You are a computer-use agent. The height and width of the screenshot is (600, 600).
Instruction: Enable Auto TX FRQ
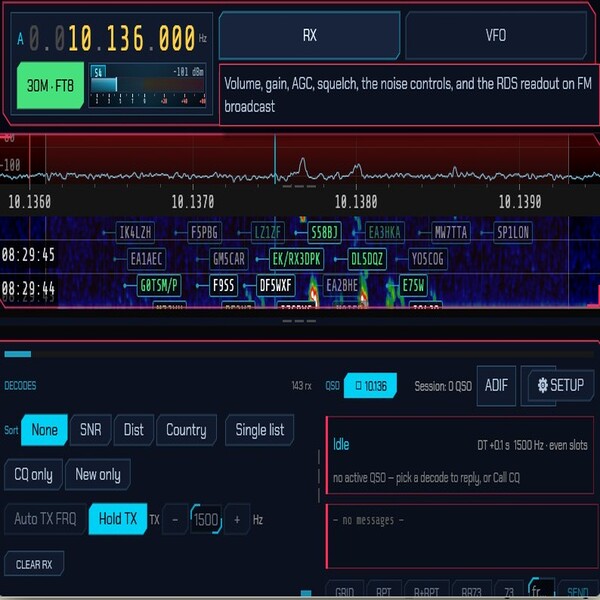[45, 519]
